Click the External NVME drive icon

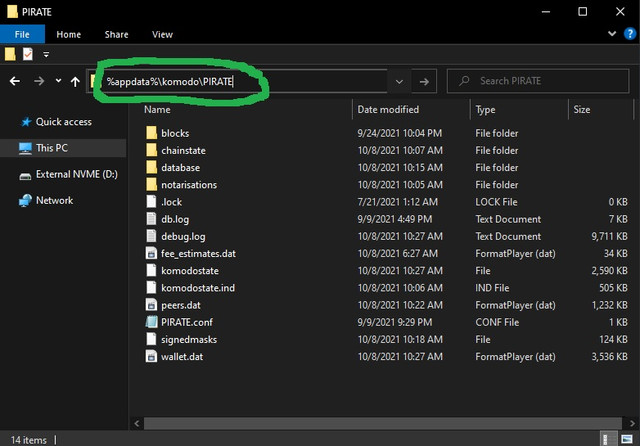(x=25, y=176)
